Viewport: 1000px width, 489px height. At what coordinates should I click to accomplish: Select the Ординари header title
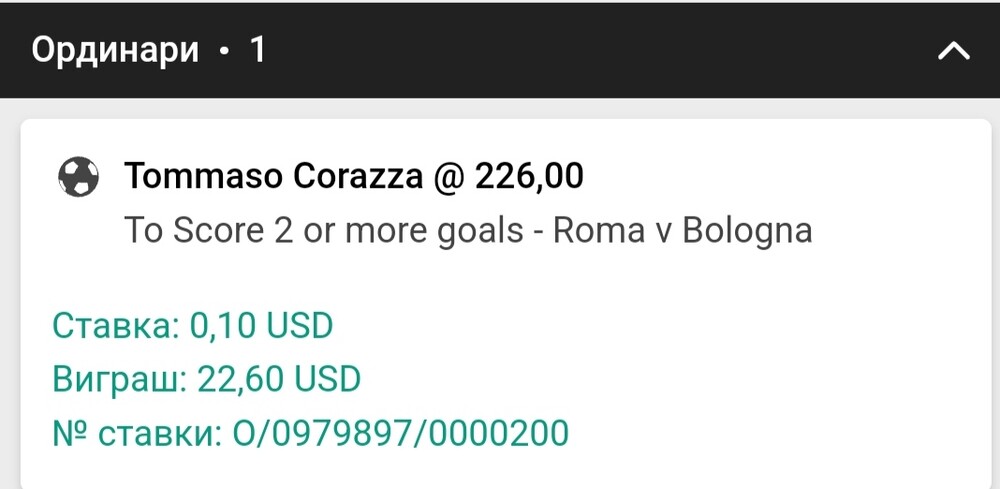point(115,50)
